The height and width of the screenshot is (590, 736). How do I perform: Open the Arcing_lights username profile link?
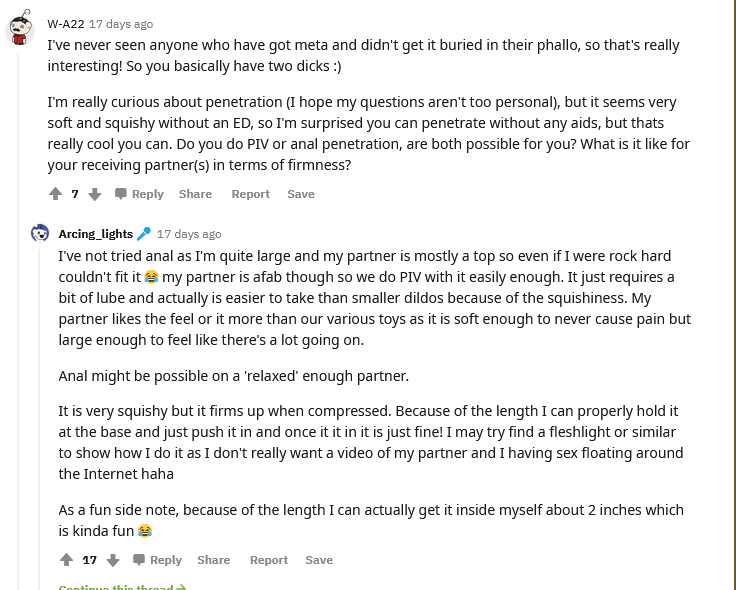(95, 233)
